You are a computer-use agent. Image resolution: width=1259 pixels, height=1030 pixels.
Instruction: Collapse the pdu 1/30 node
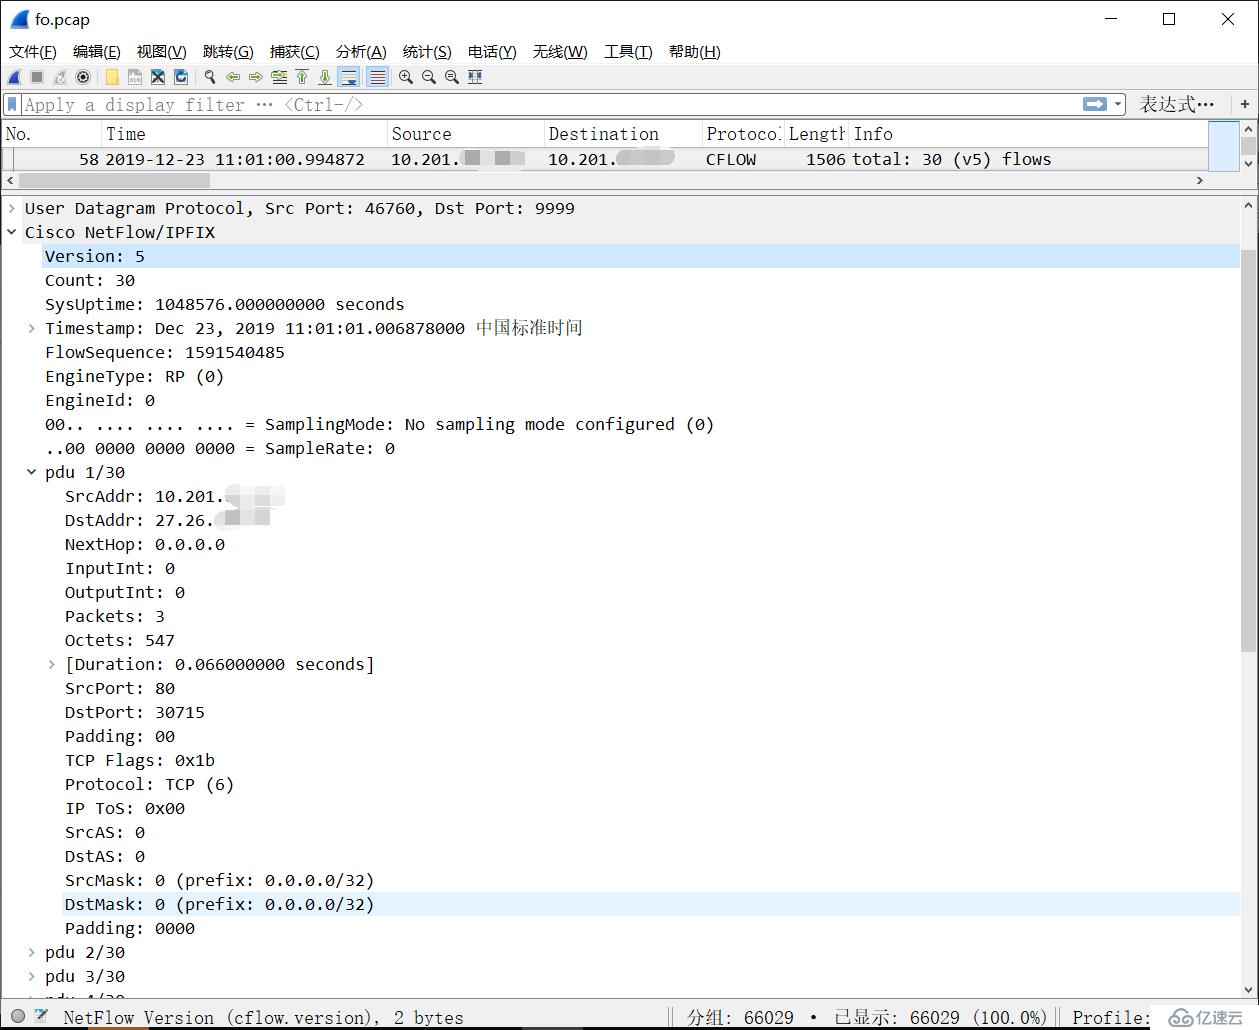click(x=32, y=472)
